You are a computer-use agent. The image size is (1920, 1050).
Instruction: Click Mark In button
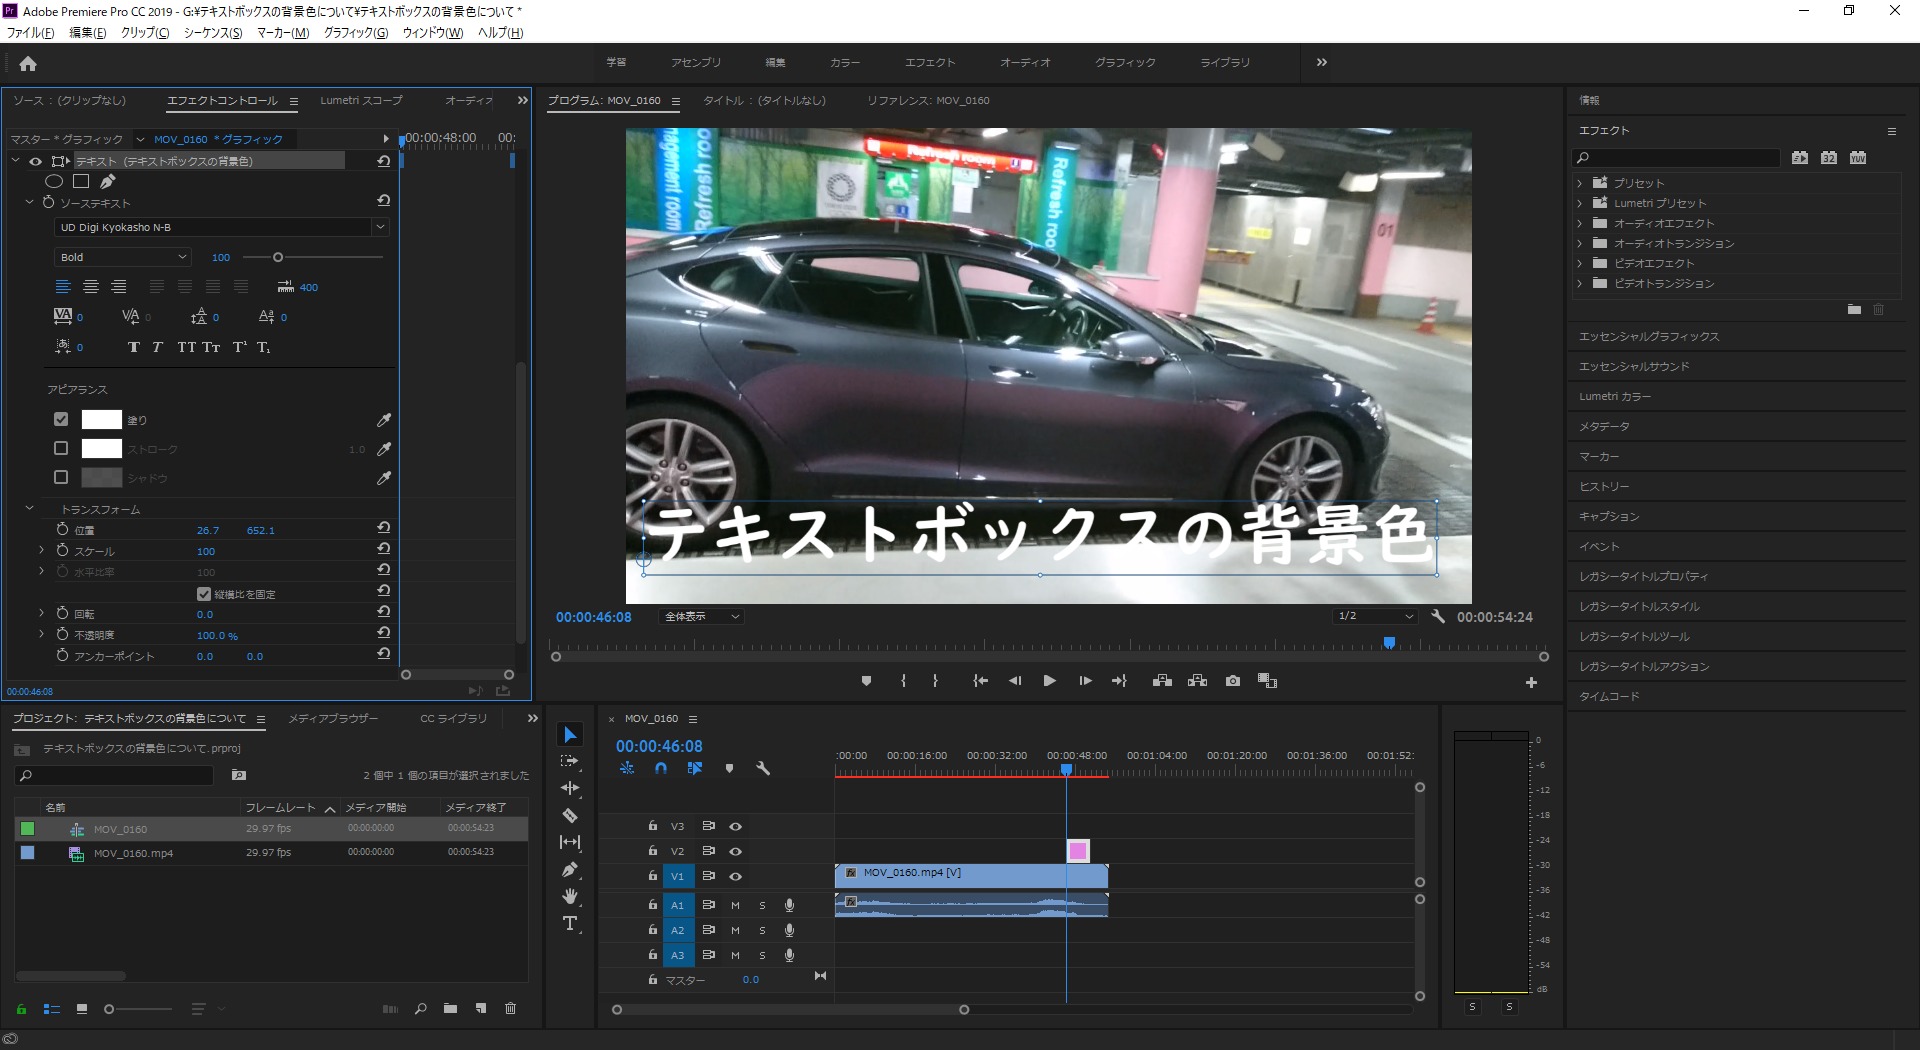click(x=903, y=681)
